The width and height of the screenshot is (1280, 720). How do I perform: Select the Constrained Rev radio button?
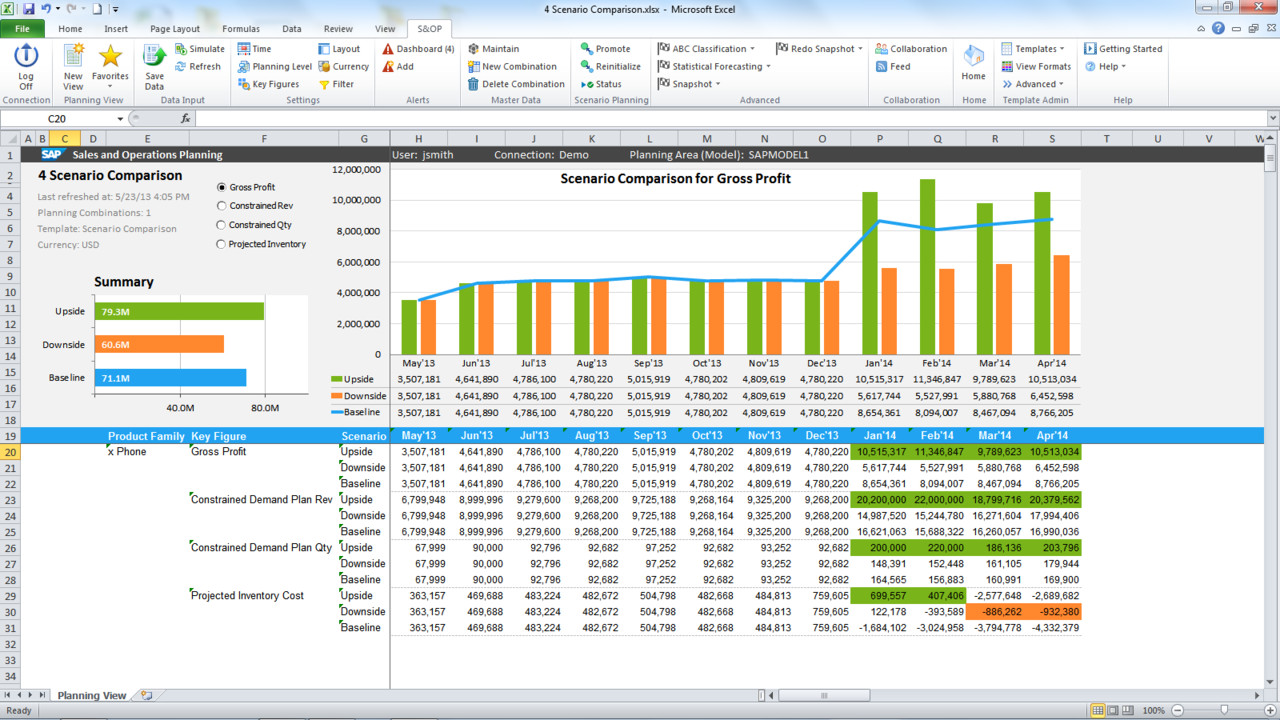pyautogui.click(x=221, y=206)
